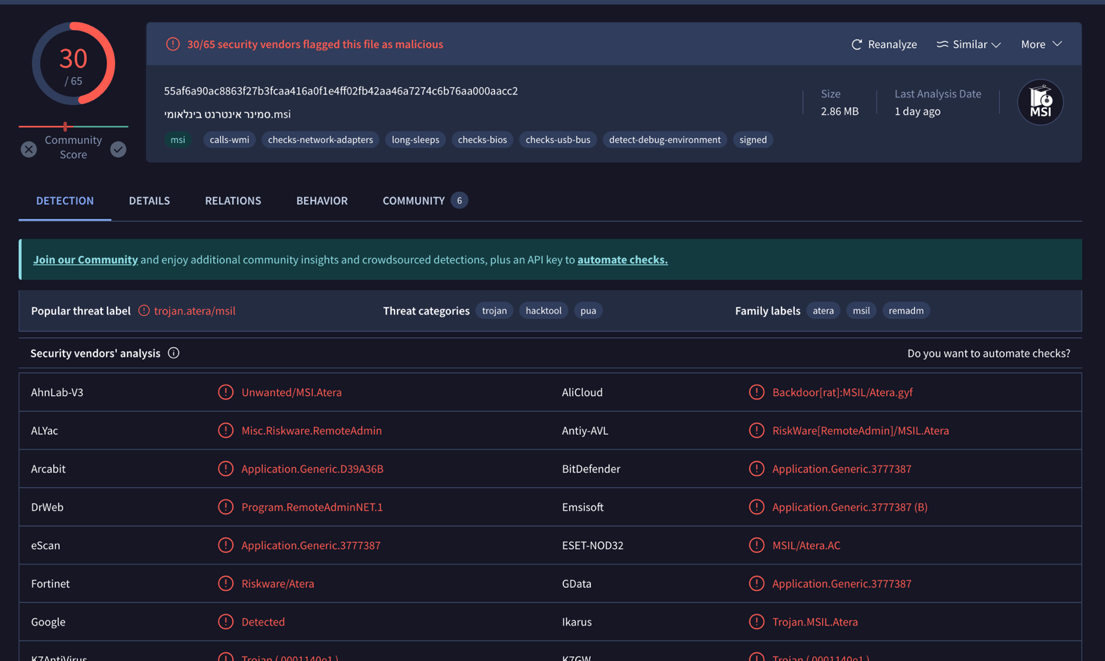The height and width of the screenshot is (661, 1105).
Task: Click the MSI file type icon
Action: pyautogui.click(x=1040, y=102)
